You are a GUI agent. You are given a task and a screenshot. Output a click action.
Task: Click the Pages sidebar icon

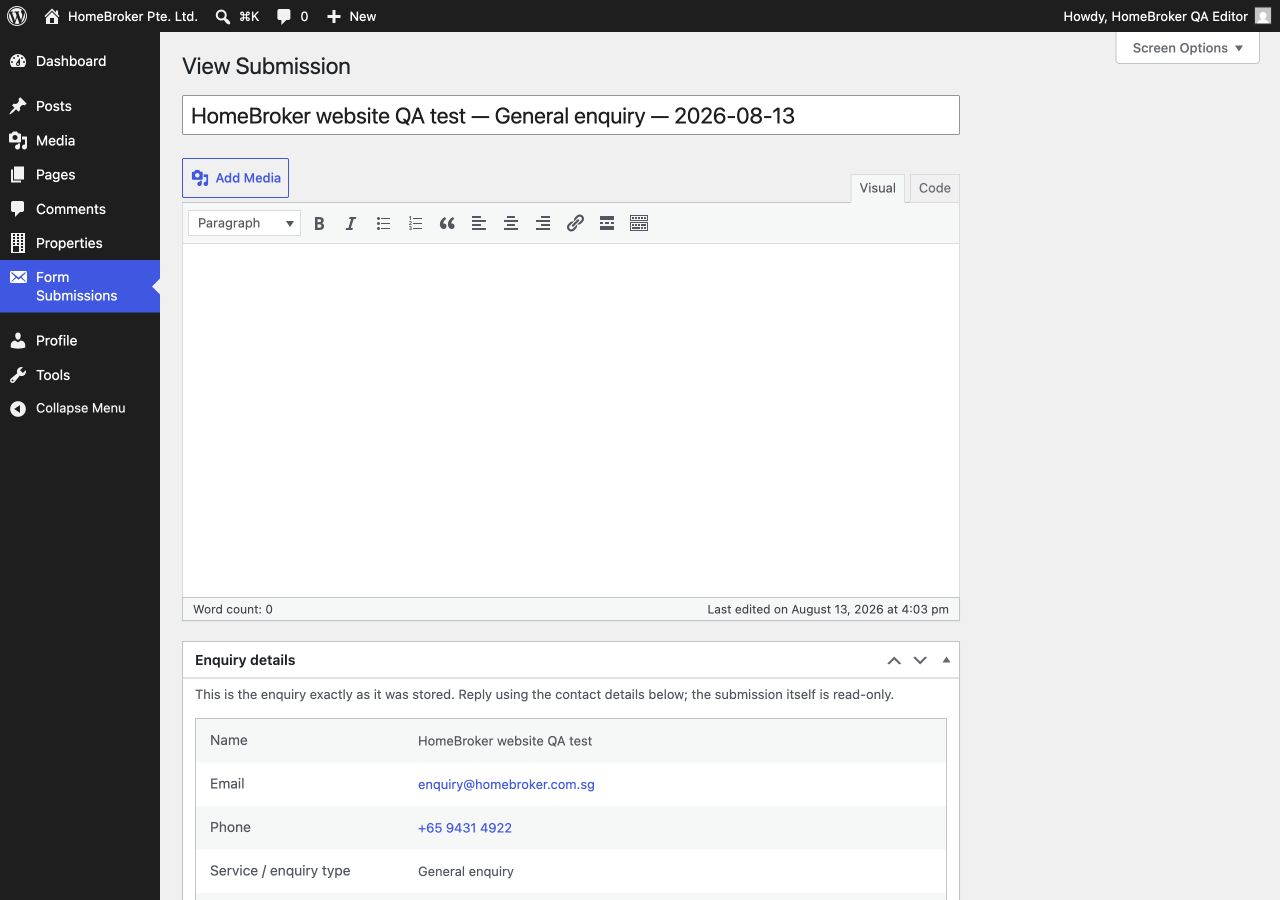[18, 175]
